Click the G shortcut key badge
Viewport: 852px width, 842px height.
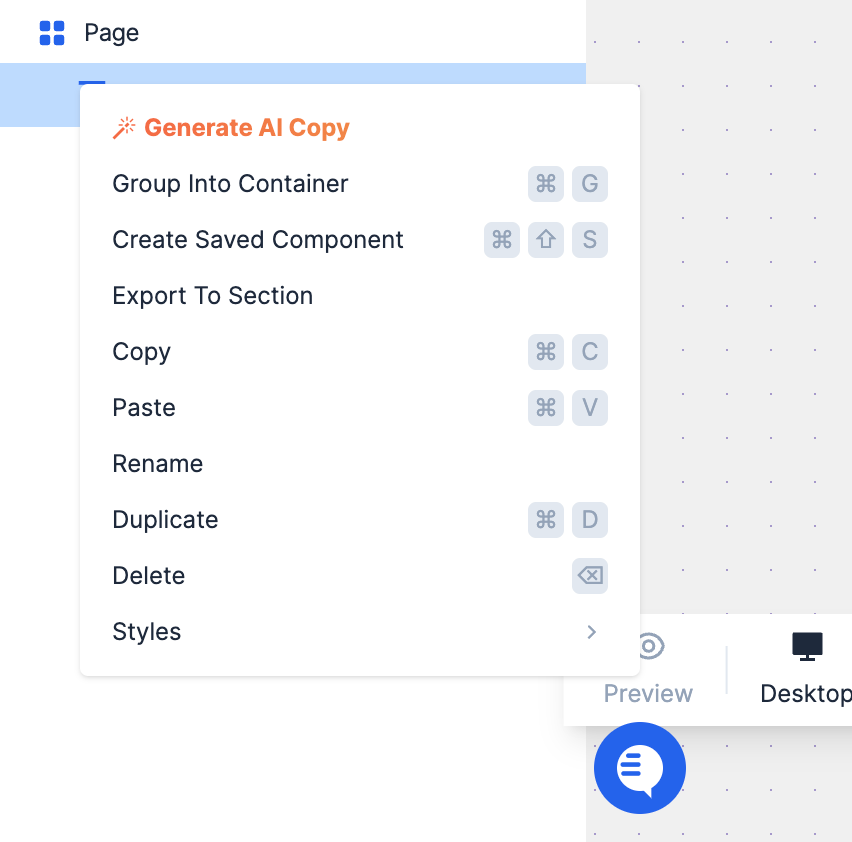590,184
